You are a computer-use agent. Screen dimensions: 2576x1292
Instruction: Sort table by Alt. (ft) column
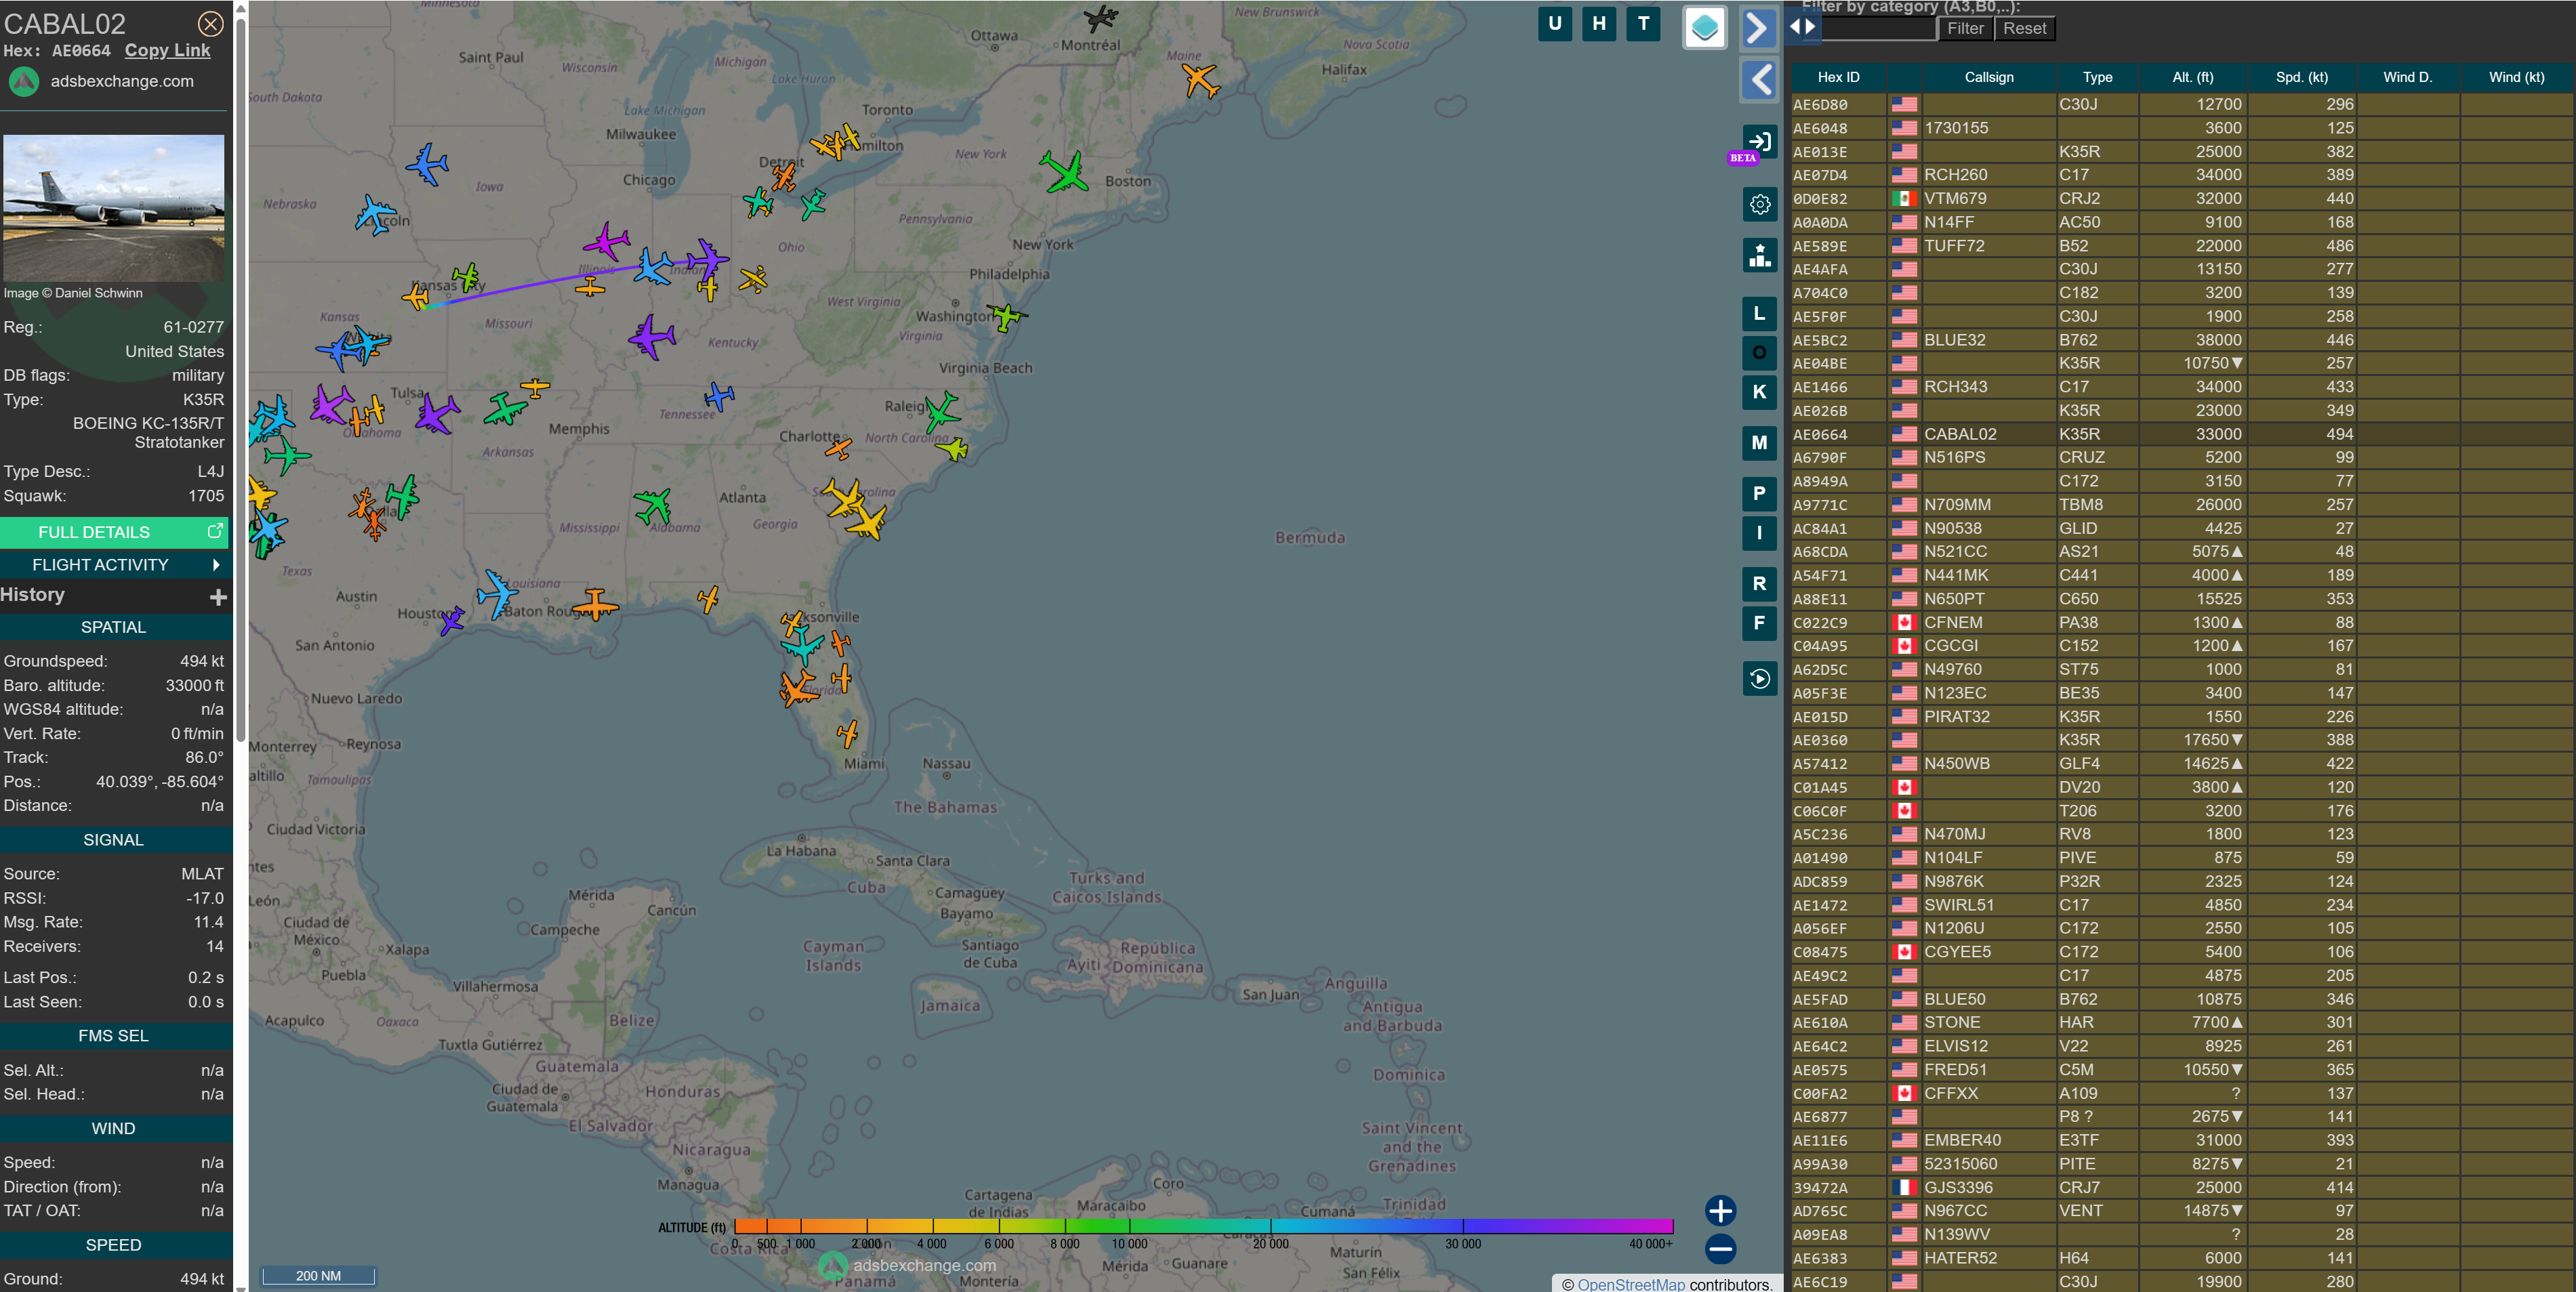pos(2192,77)
